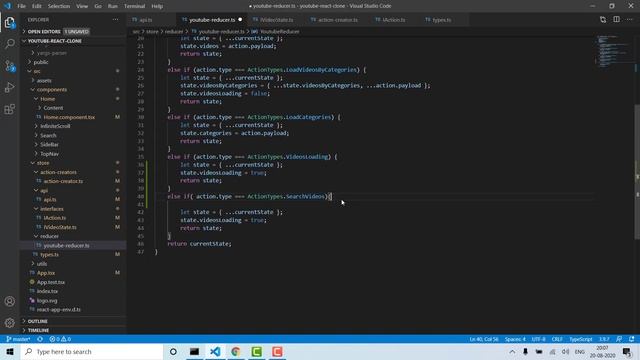Open the Run and Debug view
The width and height of the screenshot is (640, 360).
10,87
